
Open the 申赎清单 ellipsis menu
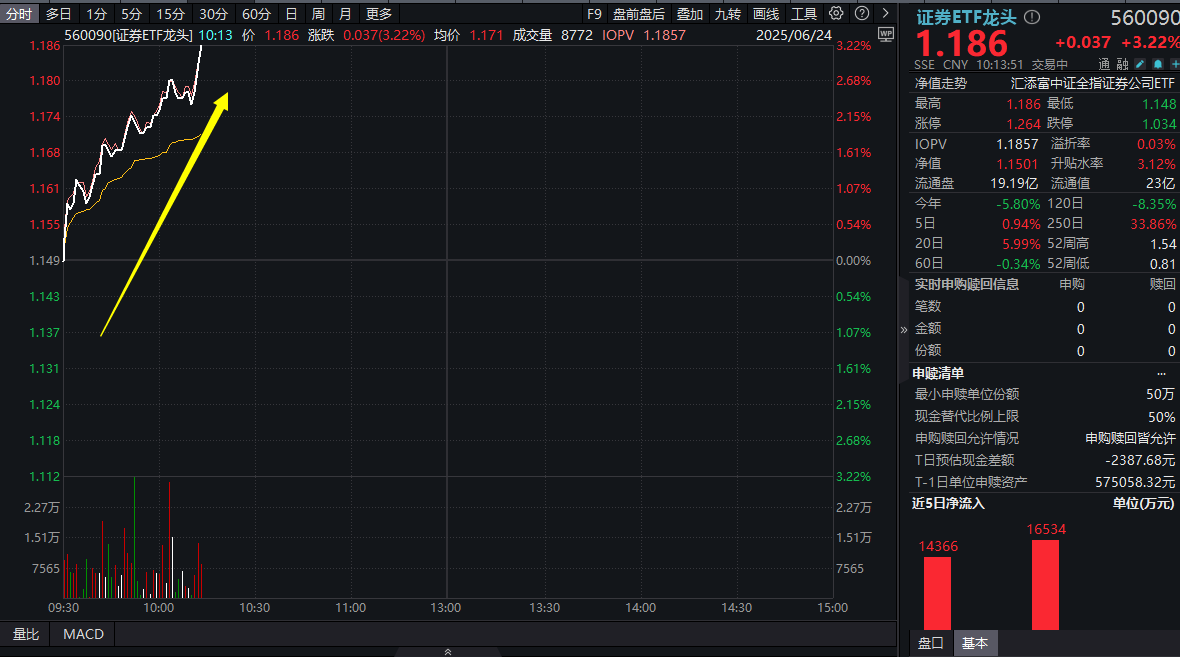click(x=1161, y=373)
